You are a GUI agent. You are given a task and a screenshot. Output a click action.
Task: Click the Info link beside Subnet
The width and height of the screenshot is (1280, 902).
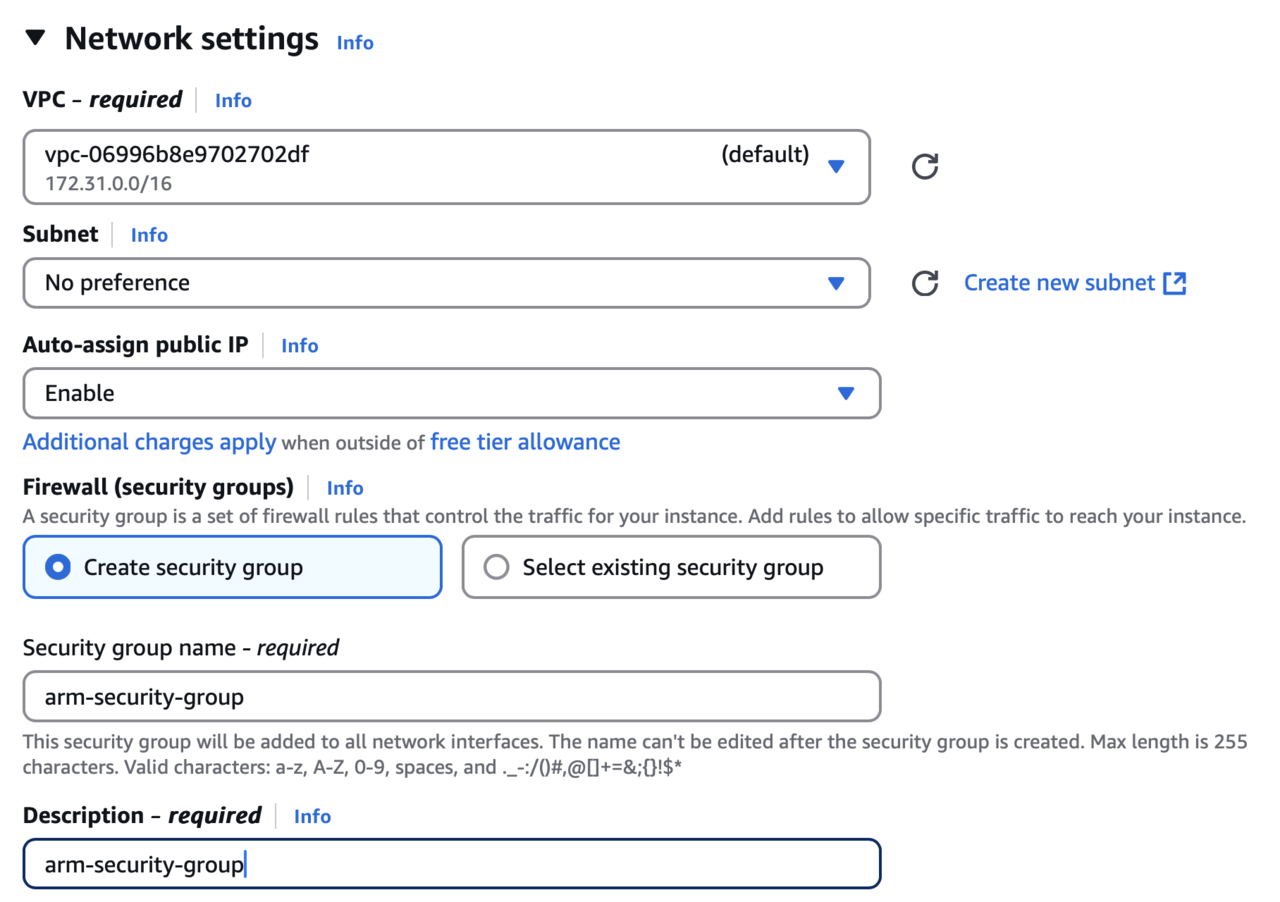149,235
